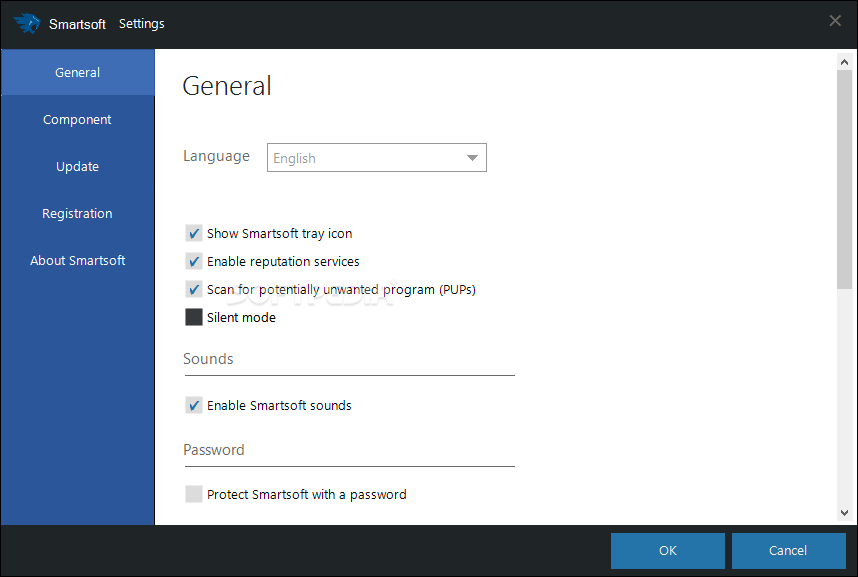Click the vertical scrollbar thumb
858x577 pixels.
(x=844, y=180)
